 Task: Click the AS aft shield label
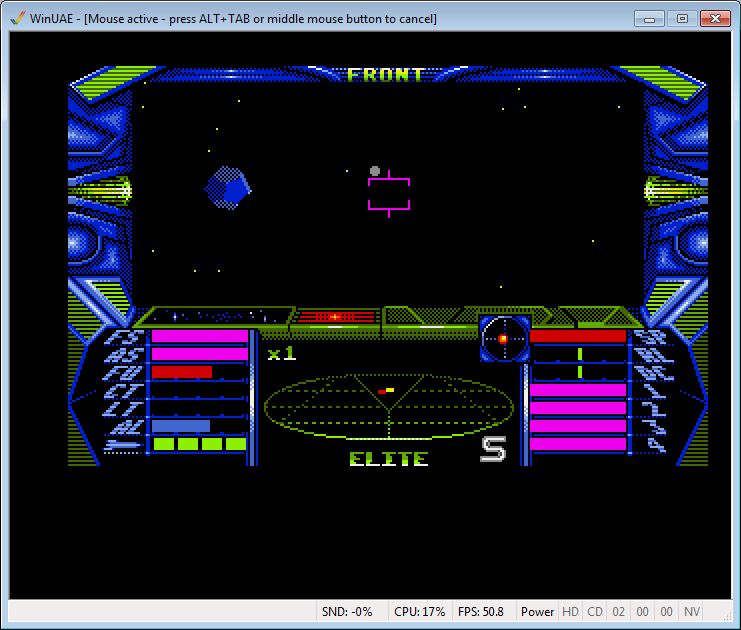tap(124, 354)
